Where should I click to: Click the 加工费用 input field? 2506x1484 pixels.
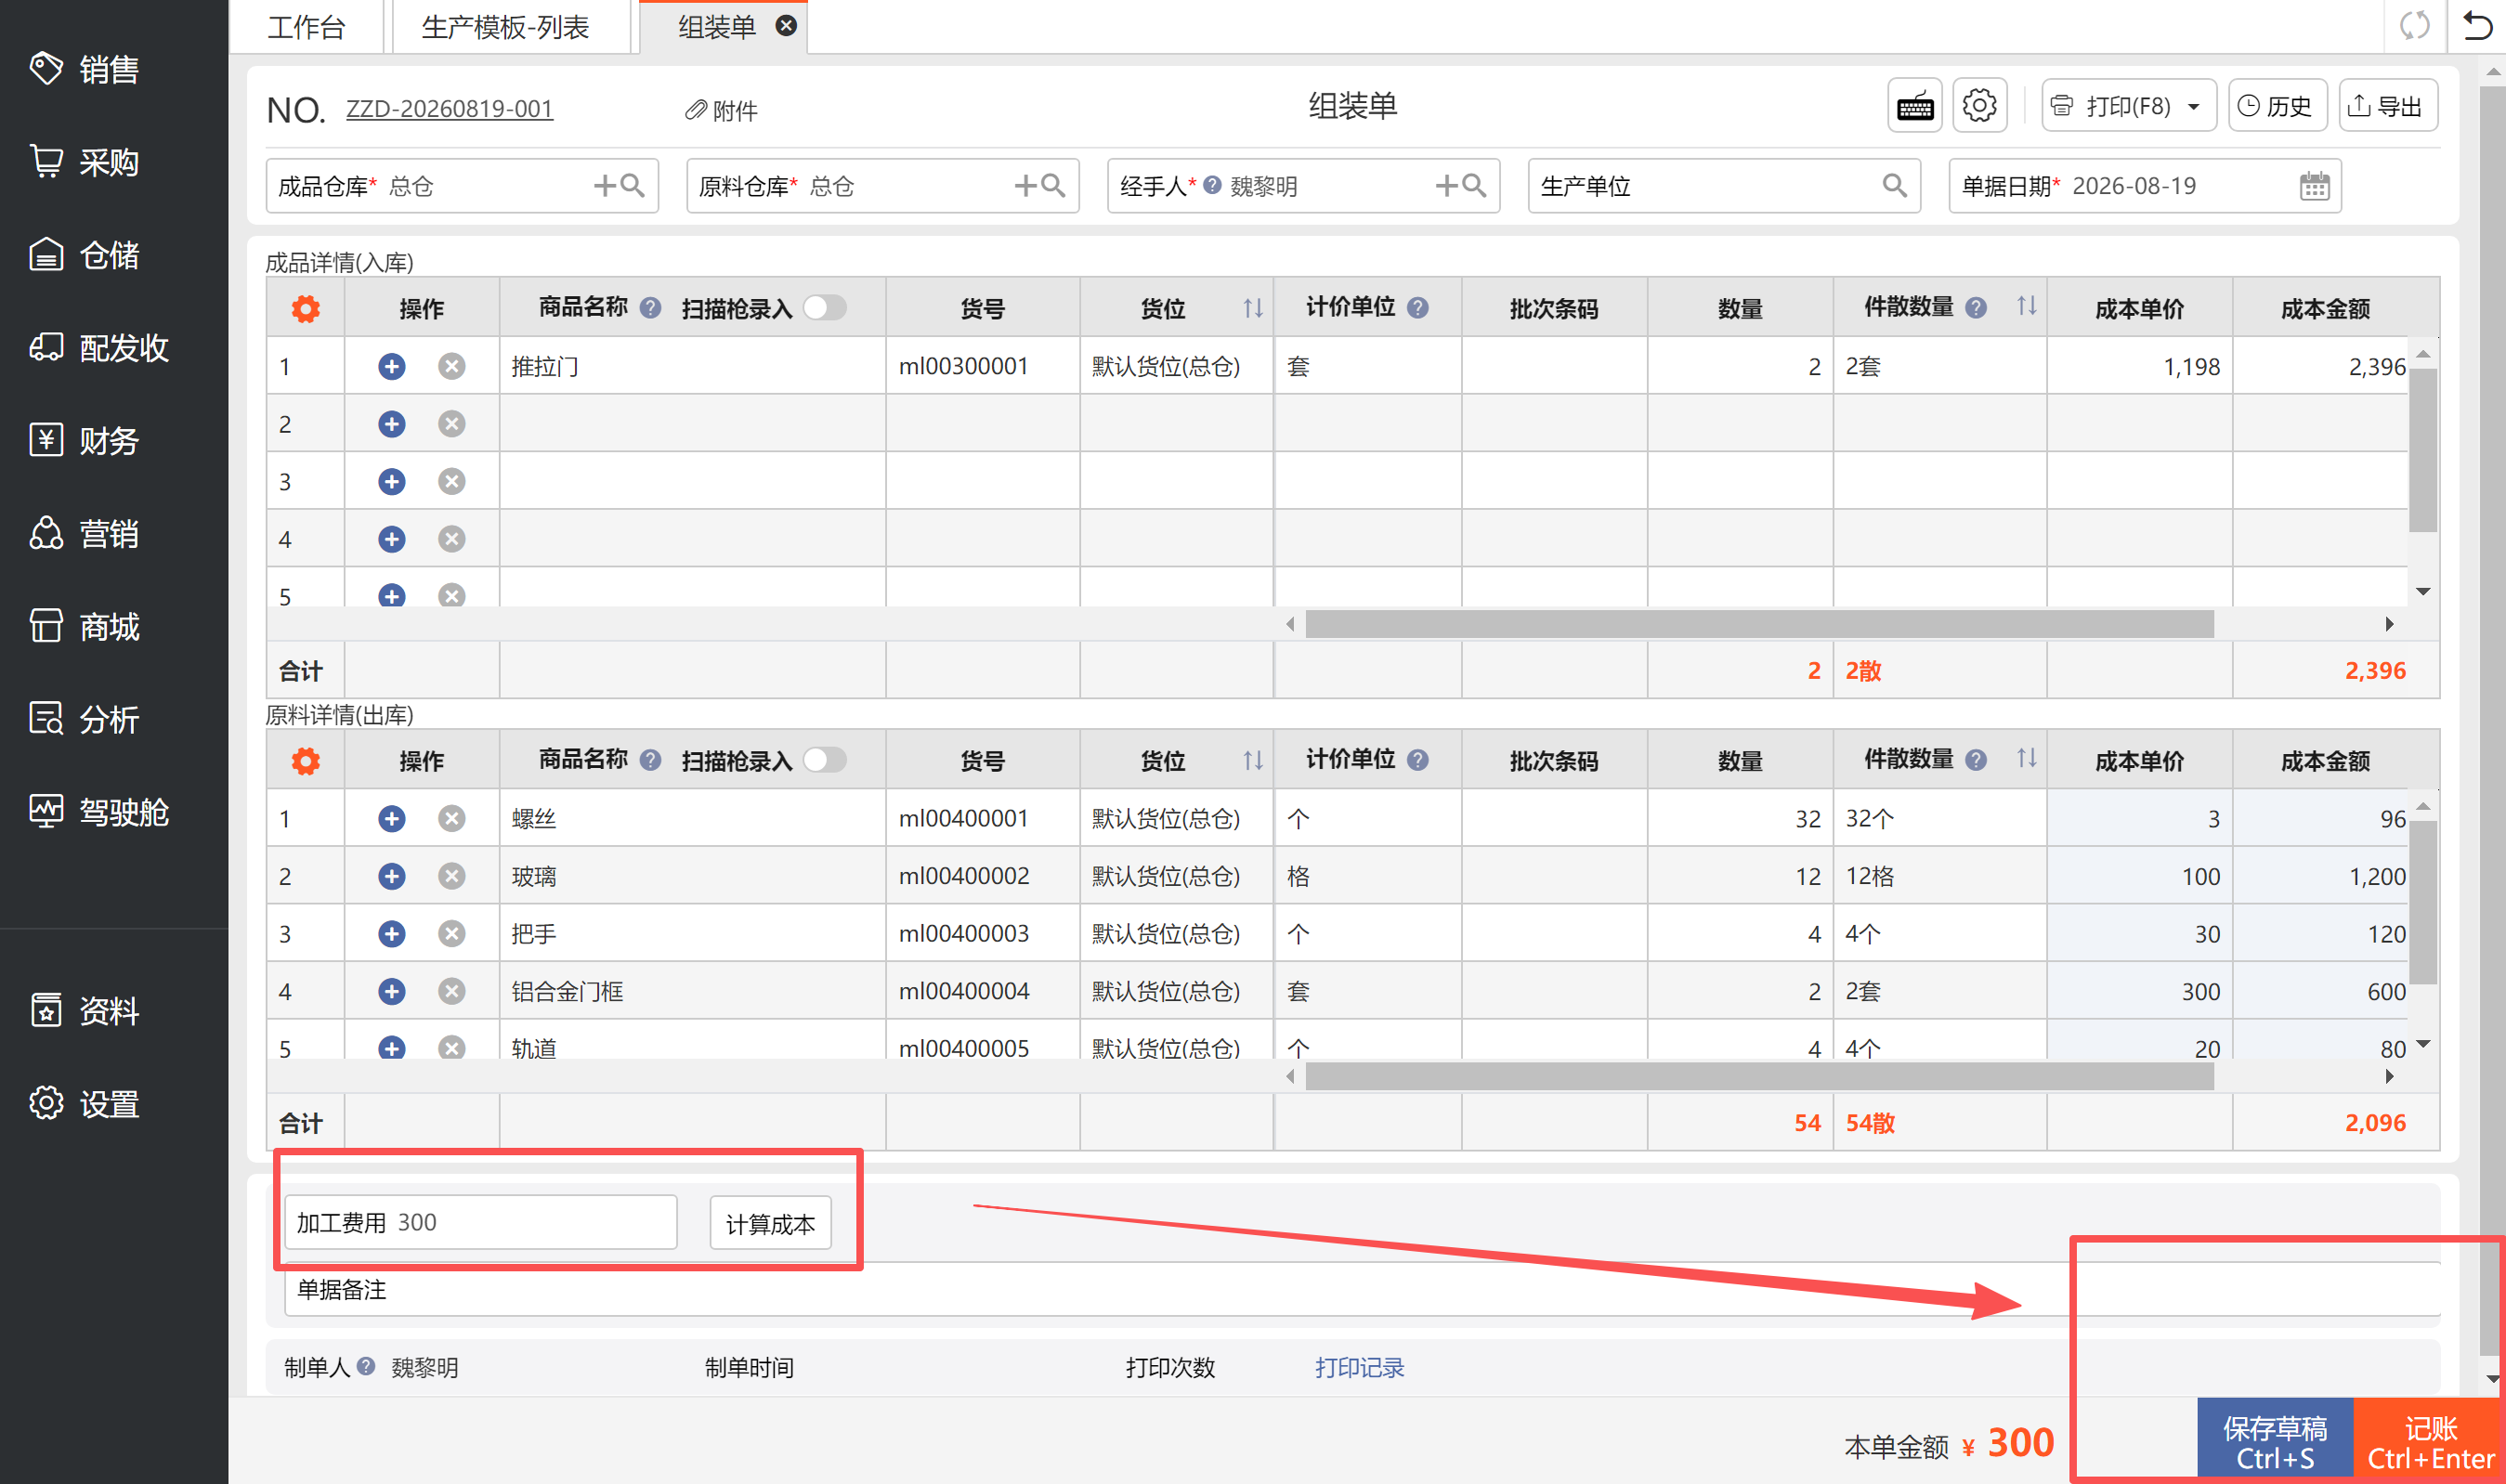[481, 1223]
